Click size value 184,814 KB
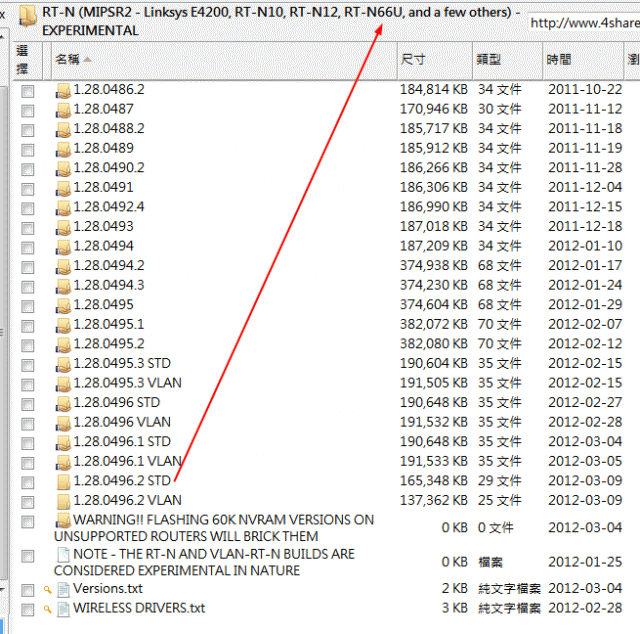640x634 pixels. pos(433,89)
